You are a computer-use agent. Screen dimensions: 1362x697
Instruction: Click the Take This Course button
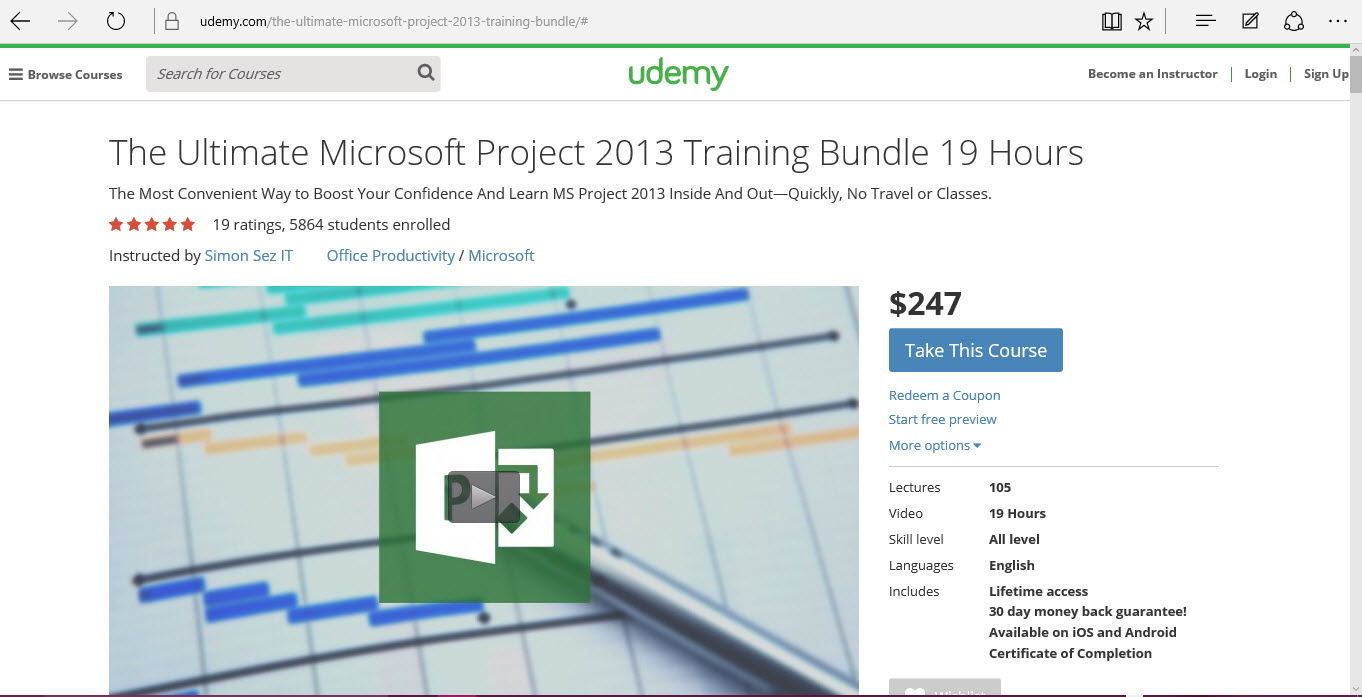975,350
